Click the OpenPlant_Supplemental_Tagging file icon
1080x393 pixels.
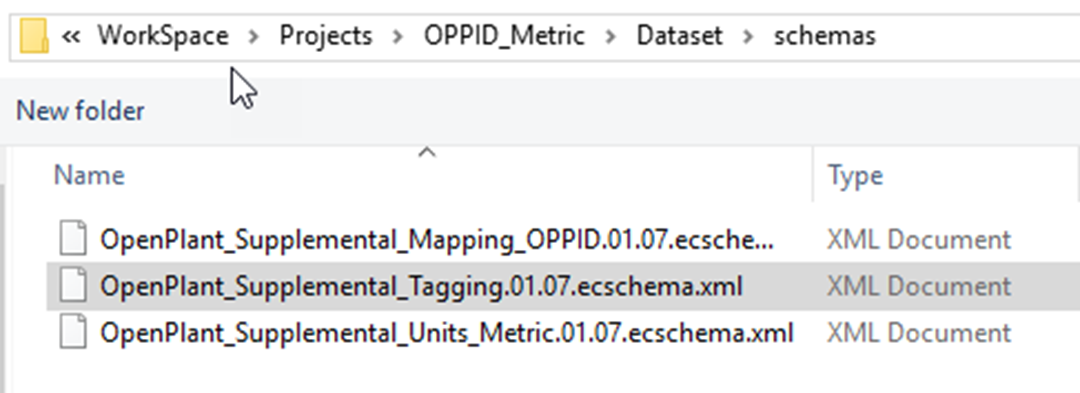tap(73, 286)
